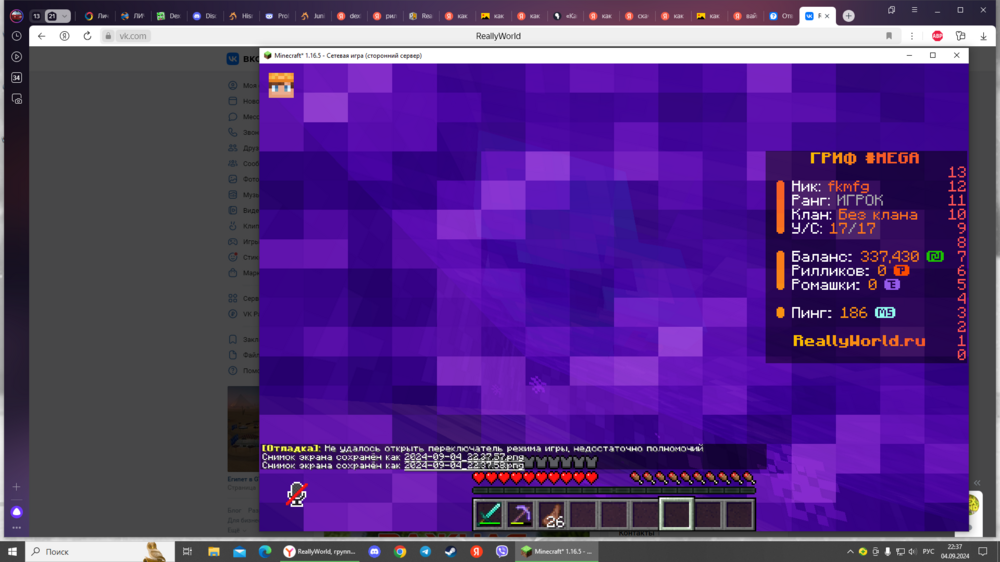Open the browser hamburger menu

click(914, 10)
